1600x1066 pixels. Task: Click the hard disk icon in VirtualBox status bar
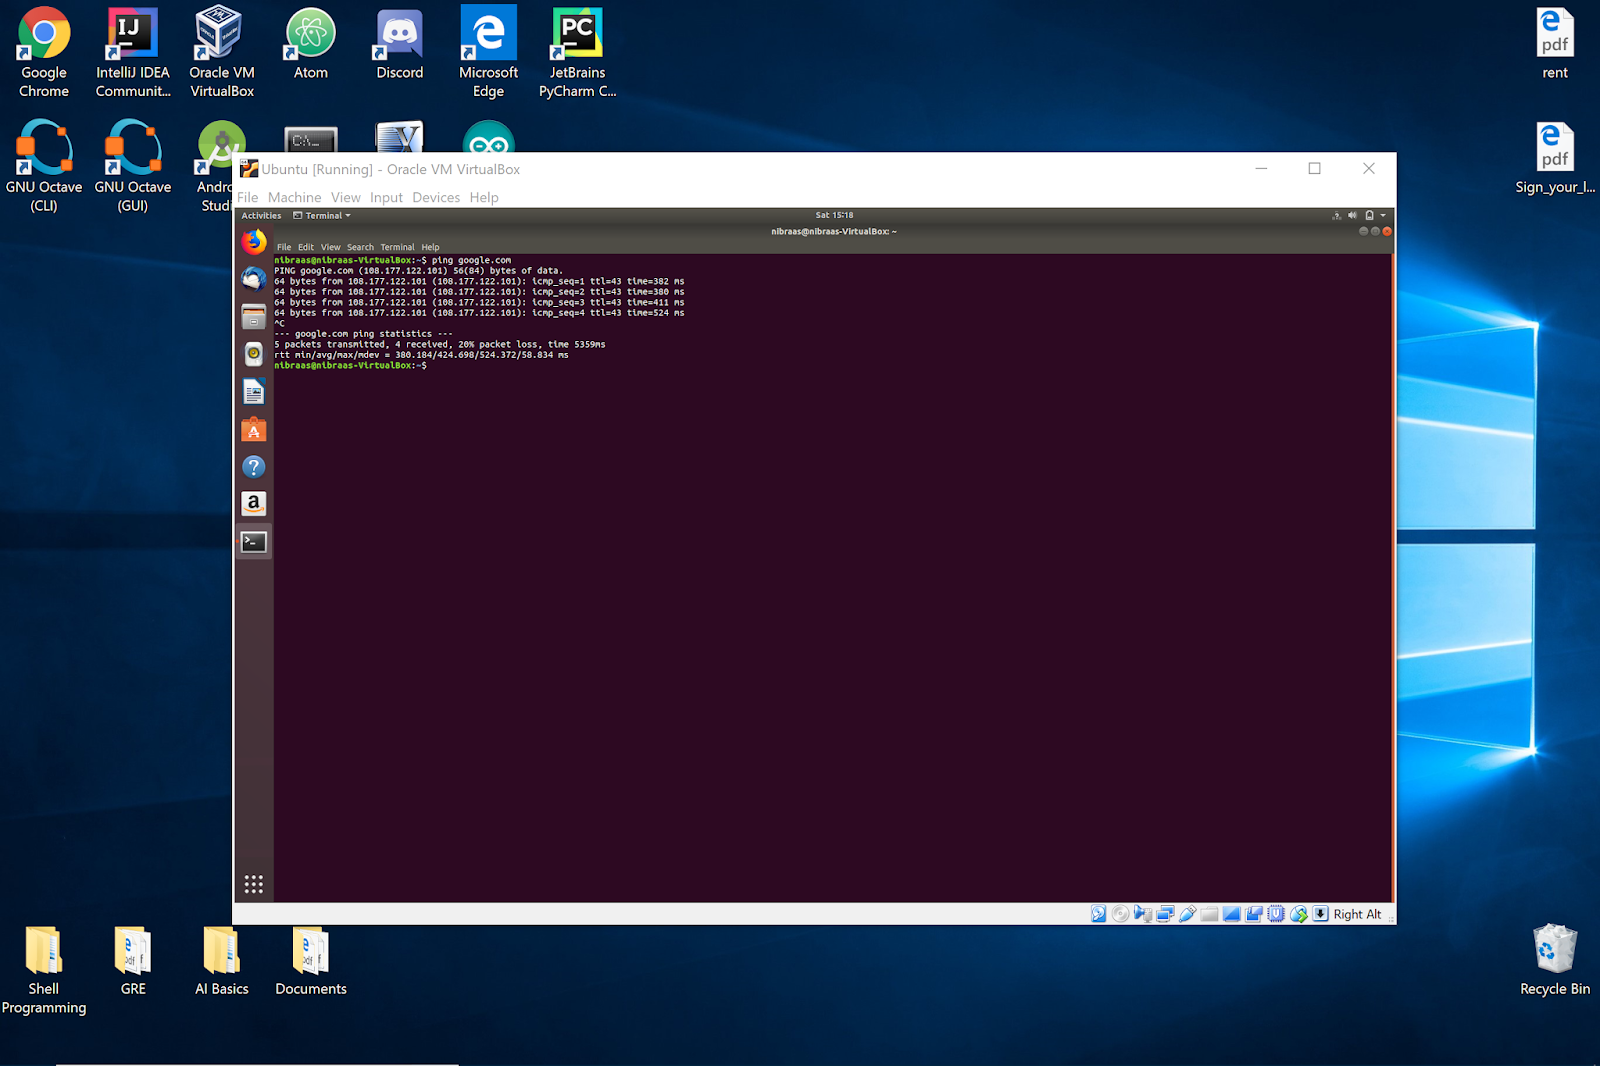click(x=1098, y=913)
